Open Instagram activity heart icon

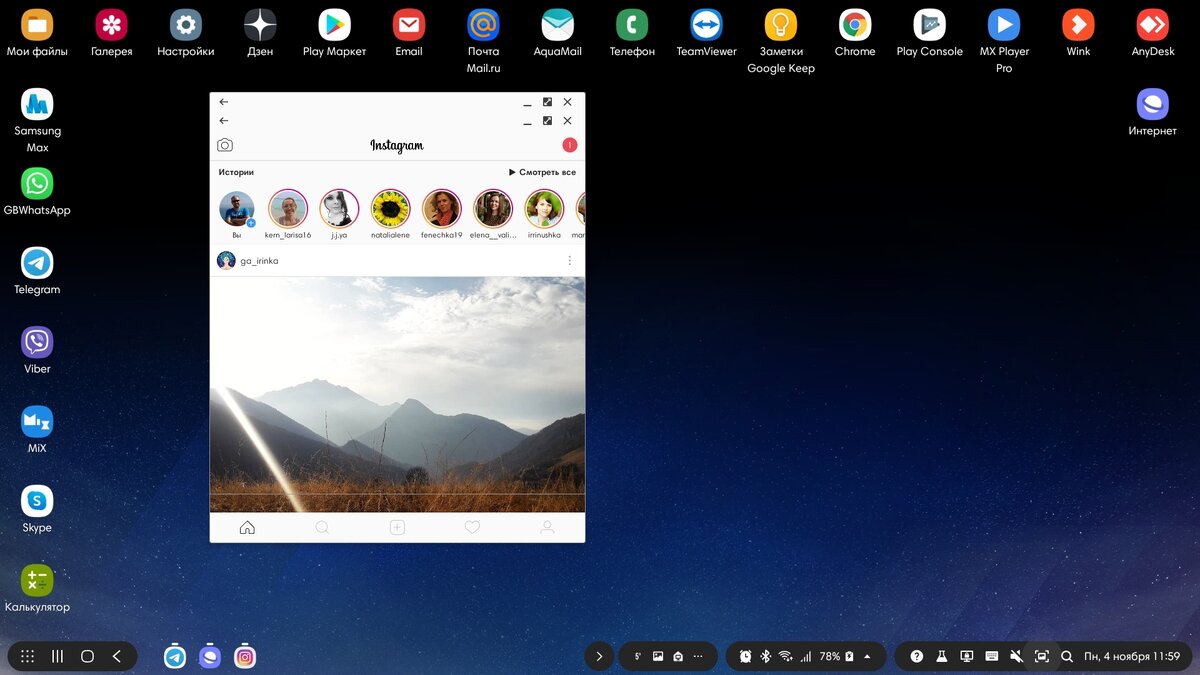pos(472,526)
